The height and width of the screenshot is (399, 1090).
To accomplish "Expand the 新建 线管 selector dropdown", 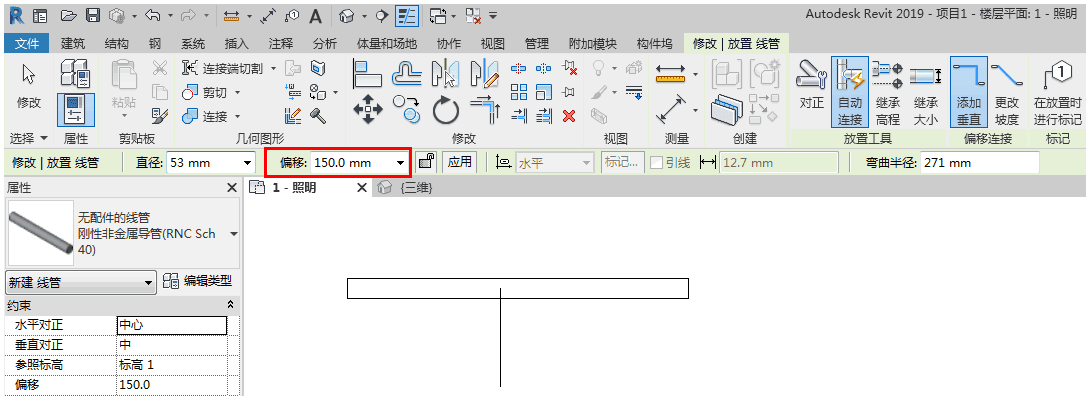I will click(81, 283).
